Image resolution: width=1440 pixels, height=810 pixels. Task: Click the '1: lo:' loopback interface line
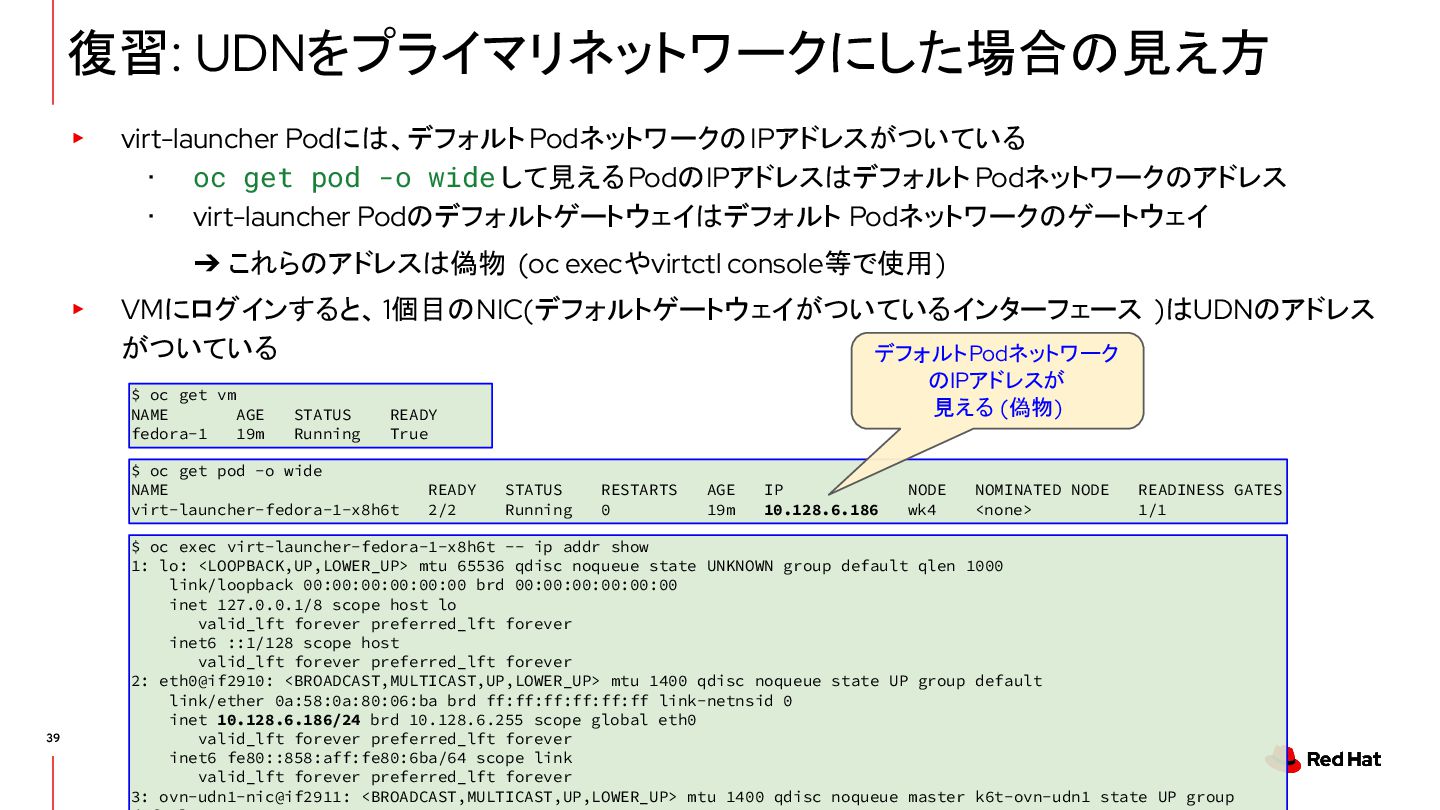click(x=567, y=566)
